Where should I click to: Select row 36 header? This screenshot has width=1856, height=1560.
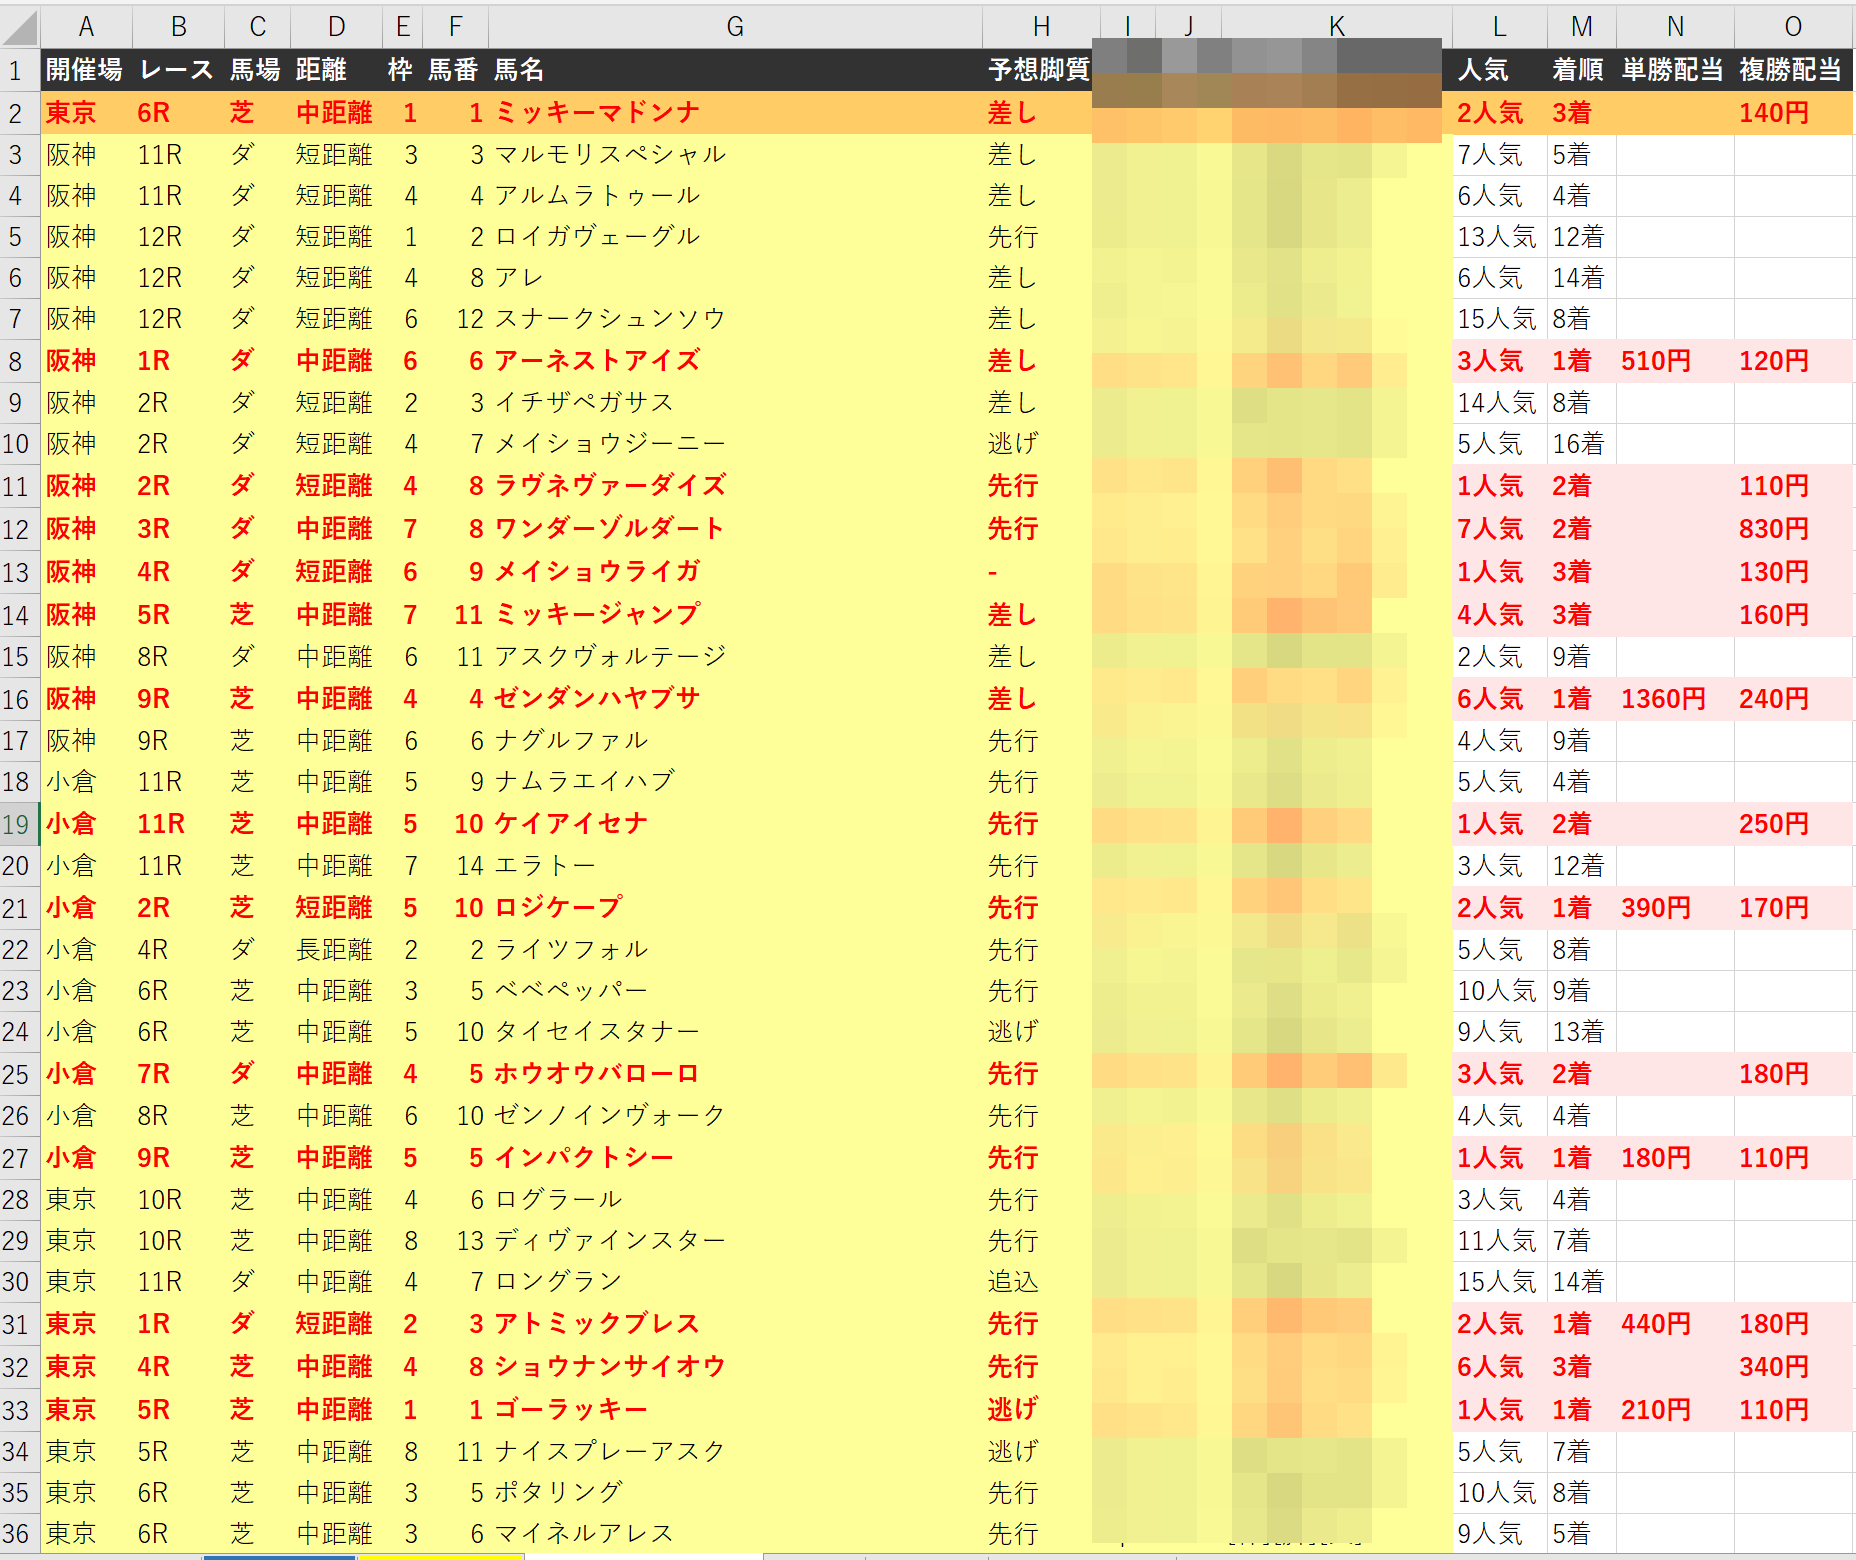click(x=17, y=1534)
